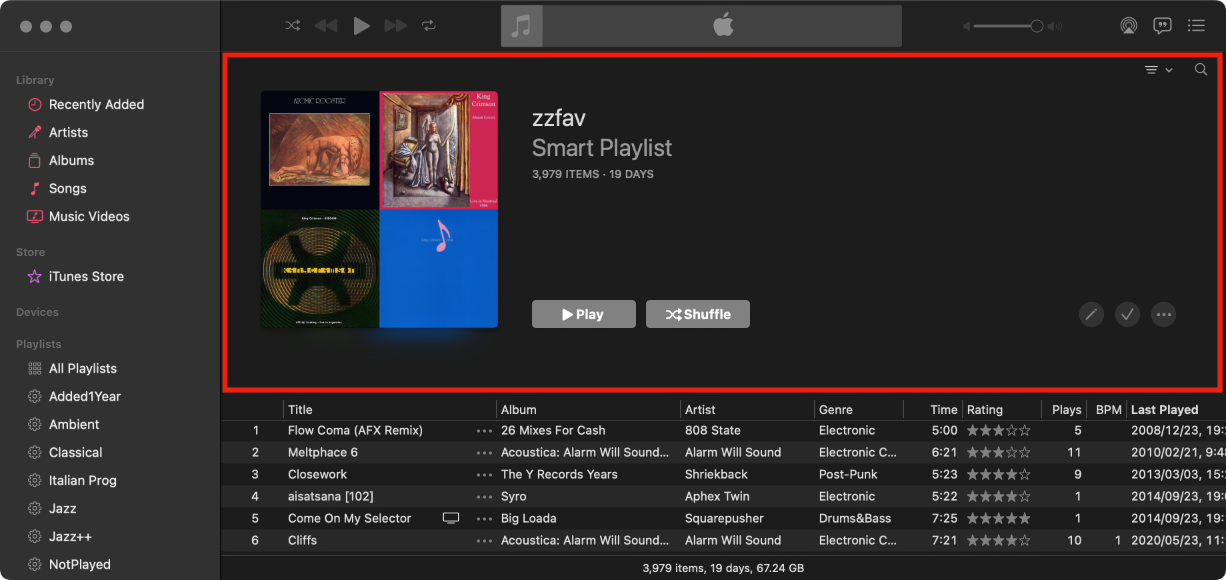Click the video icon on Come On My Selector
Screen dimensions: 1226x580
click(451, 518)
